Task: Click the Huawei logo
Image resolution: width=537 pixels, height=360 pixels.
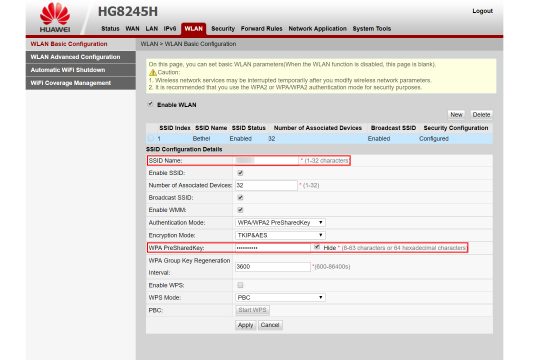Action: click(x=55, y=18)
